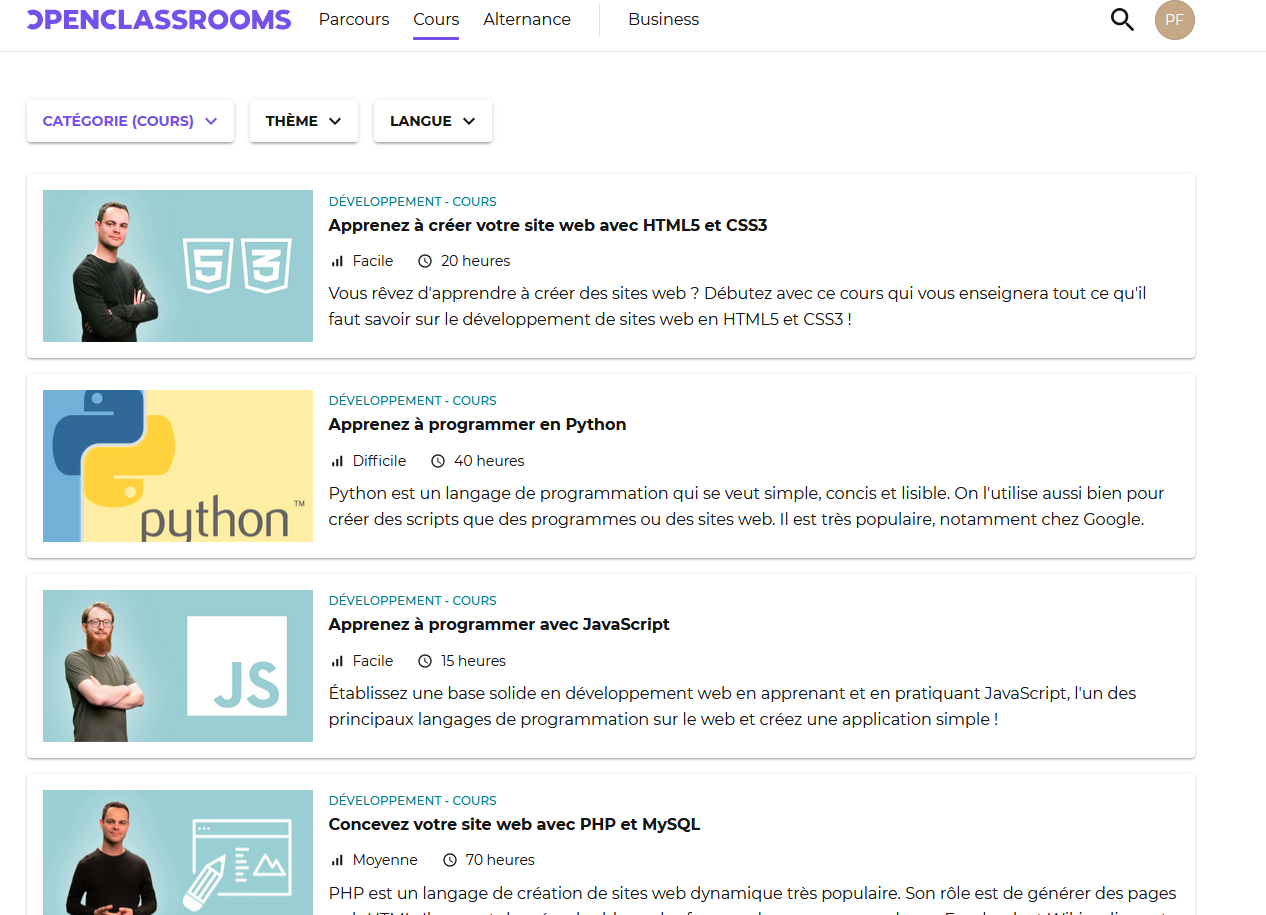Click the difficulty icon next to Facile on HTML5 course
The height and width of the screenshot is (915, 1266).
tap(335, 260)
